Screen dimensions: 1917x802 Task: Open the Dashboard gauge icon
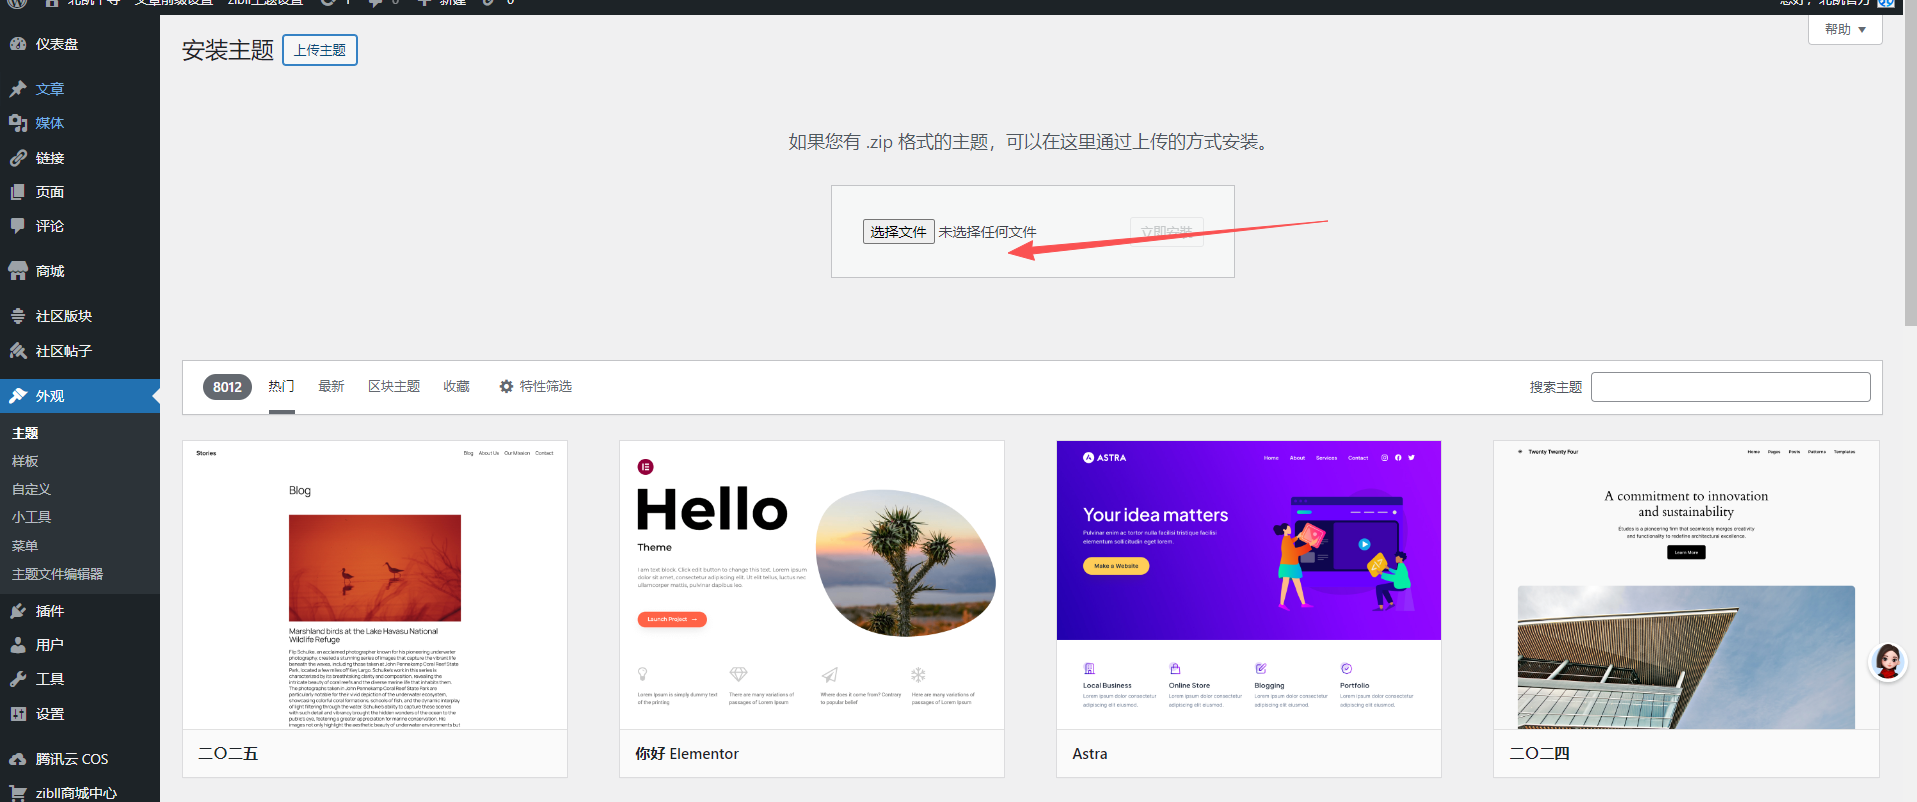point(18,44)
